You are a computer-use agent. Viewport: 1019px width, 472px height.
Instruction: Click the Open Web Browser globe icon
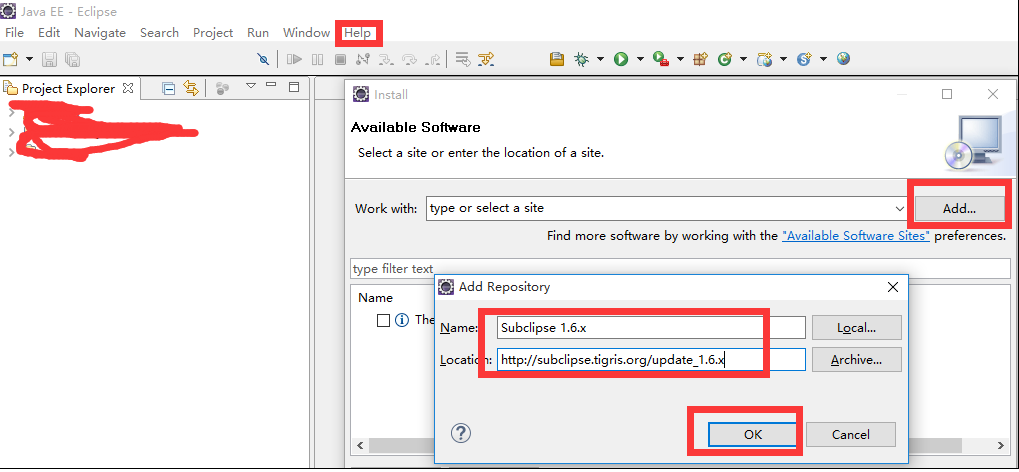(x=844, y=59)
